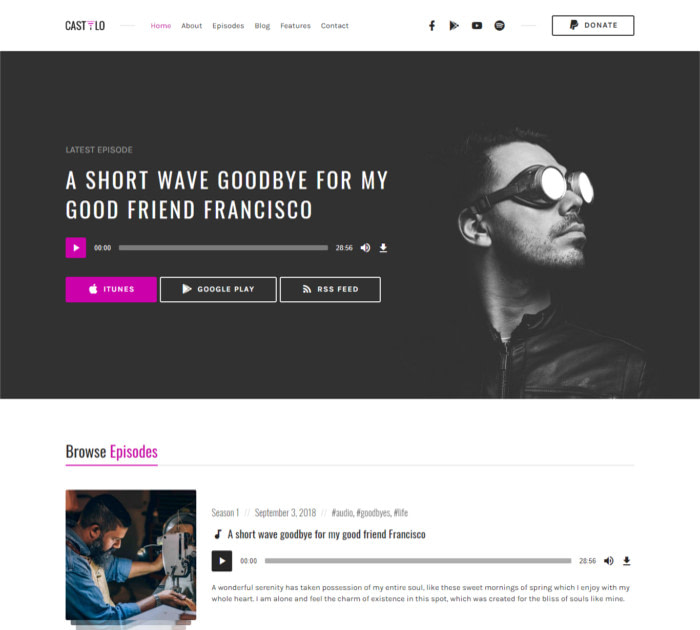Open the iTunes subscribe button
This screenshot has width=700, height=630.
(x=111, y=289)
